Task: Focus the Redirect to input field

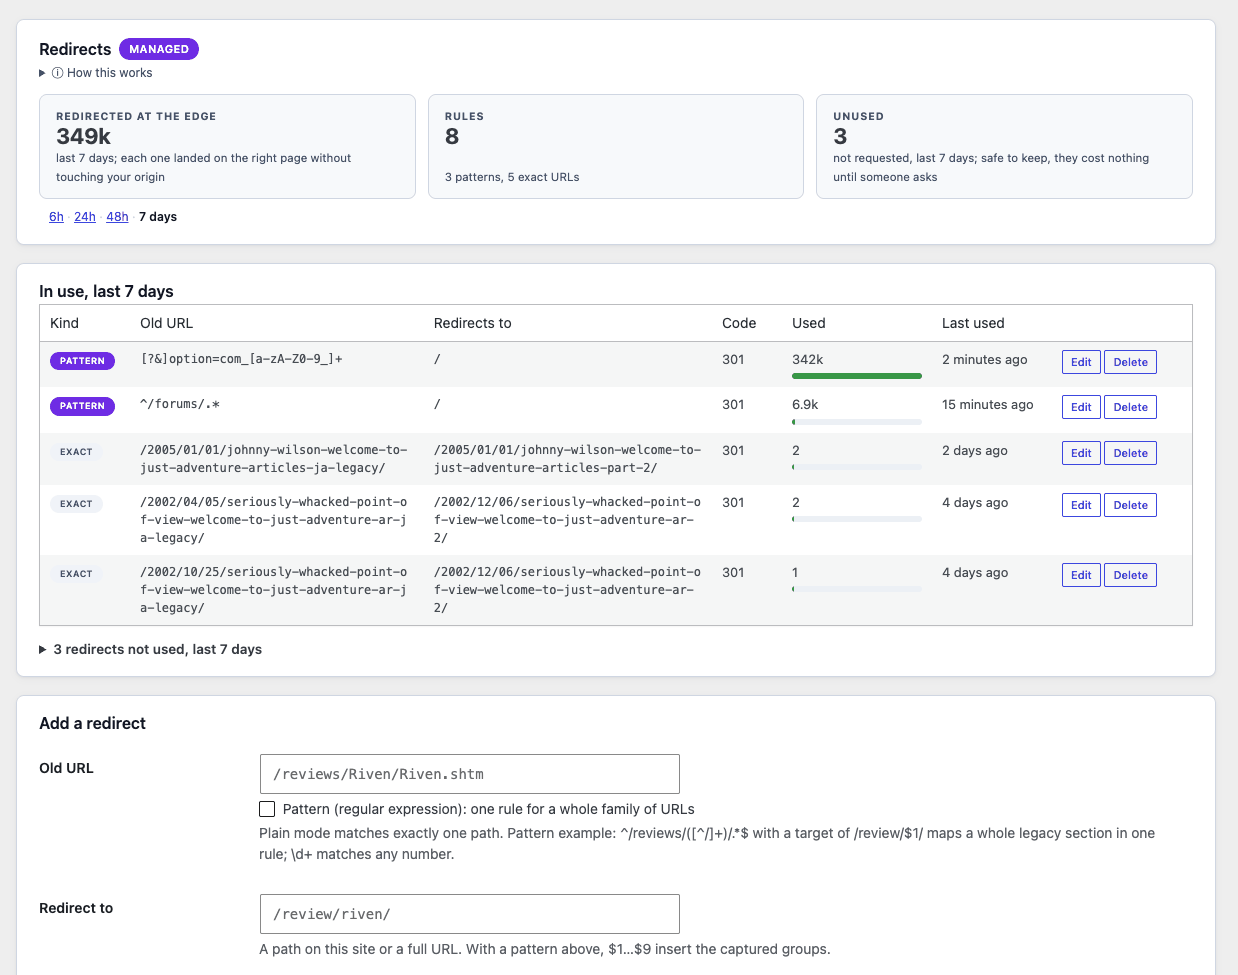Action: [x=469, y=914]
